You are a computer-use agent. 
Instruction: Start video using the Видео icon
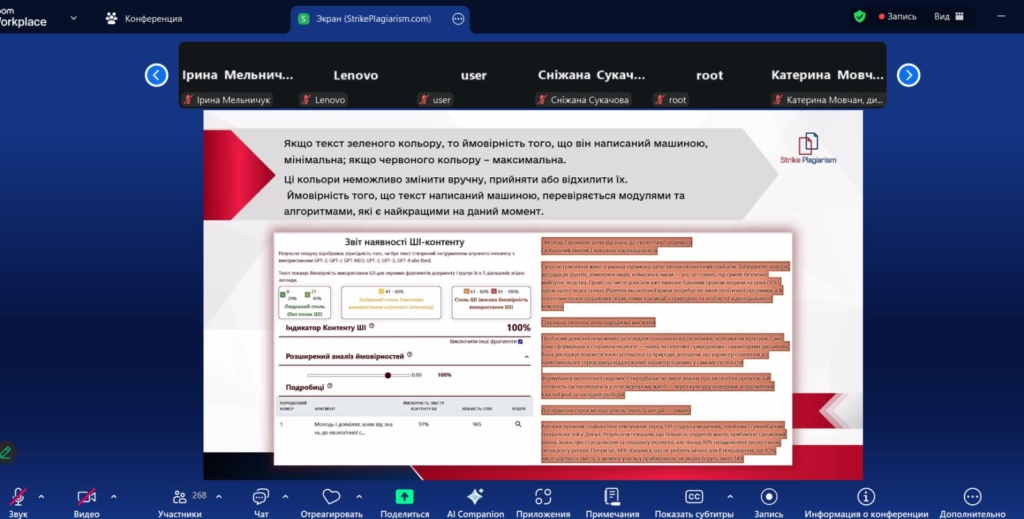(86, 496)
